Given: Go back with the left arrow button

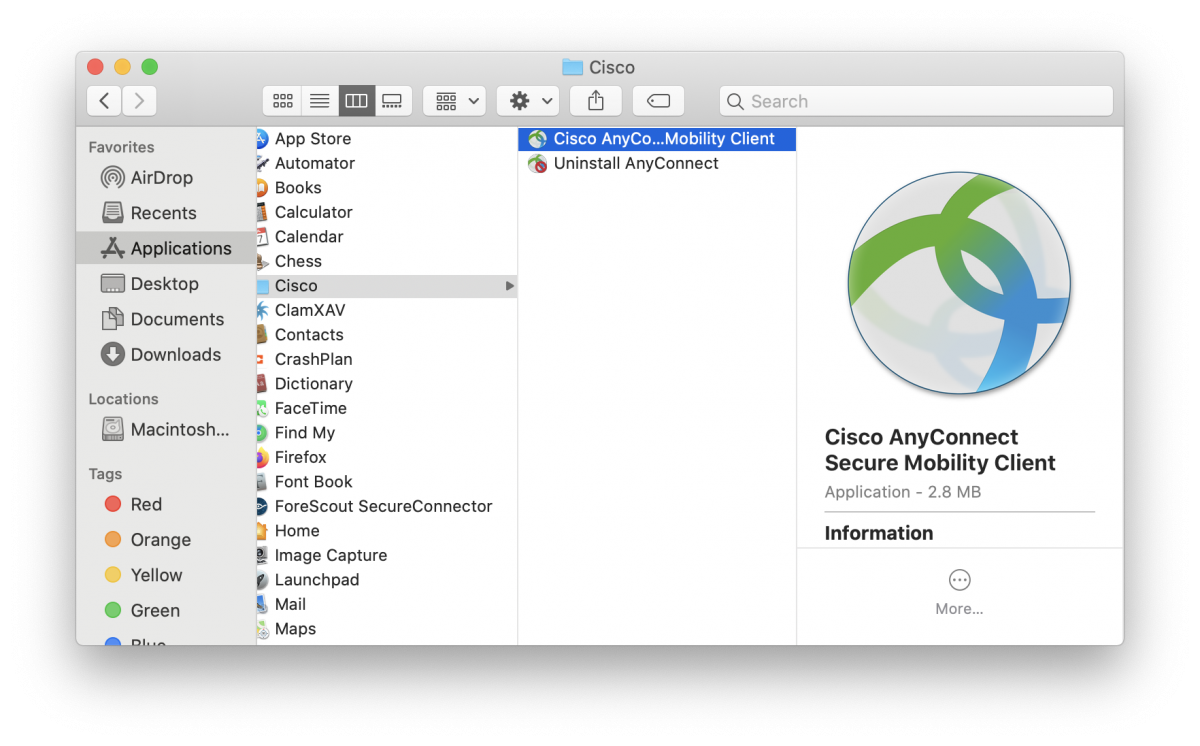Looking at the screenshot, I should click(104, 101).
